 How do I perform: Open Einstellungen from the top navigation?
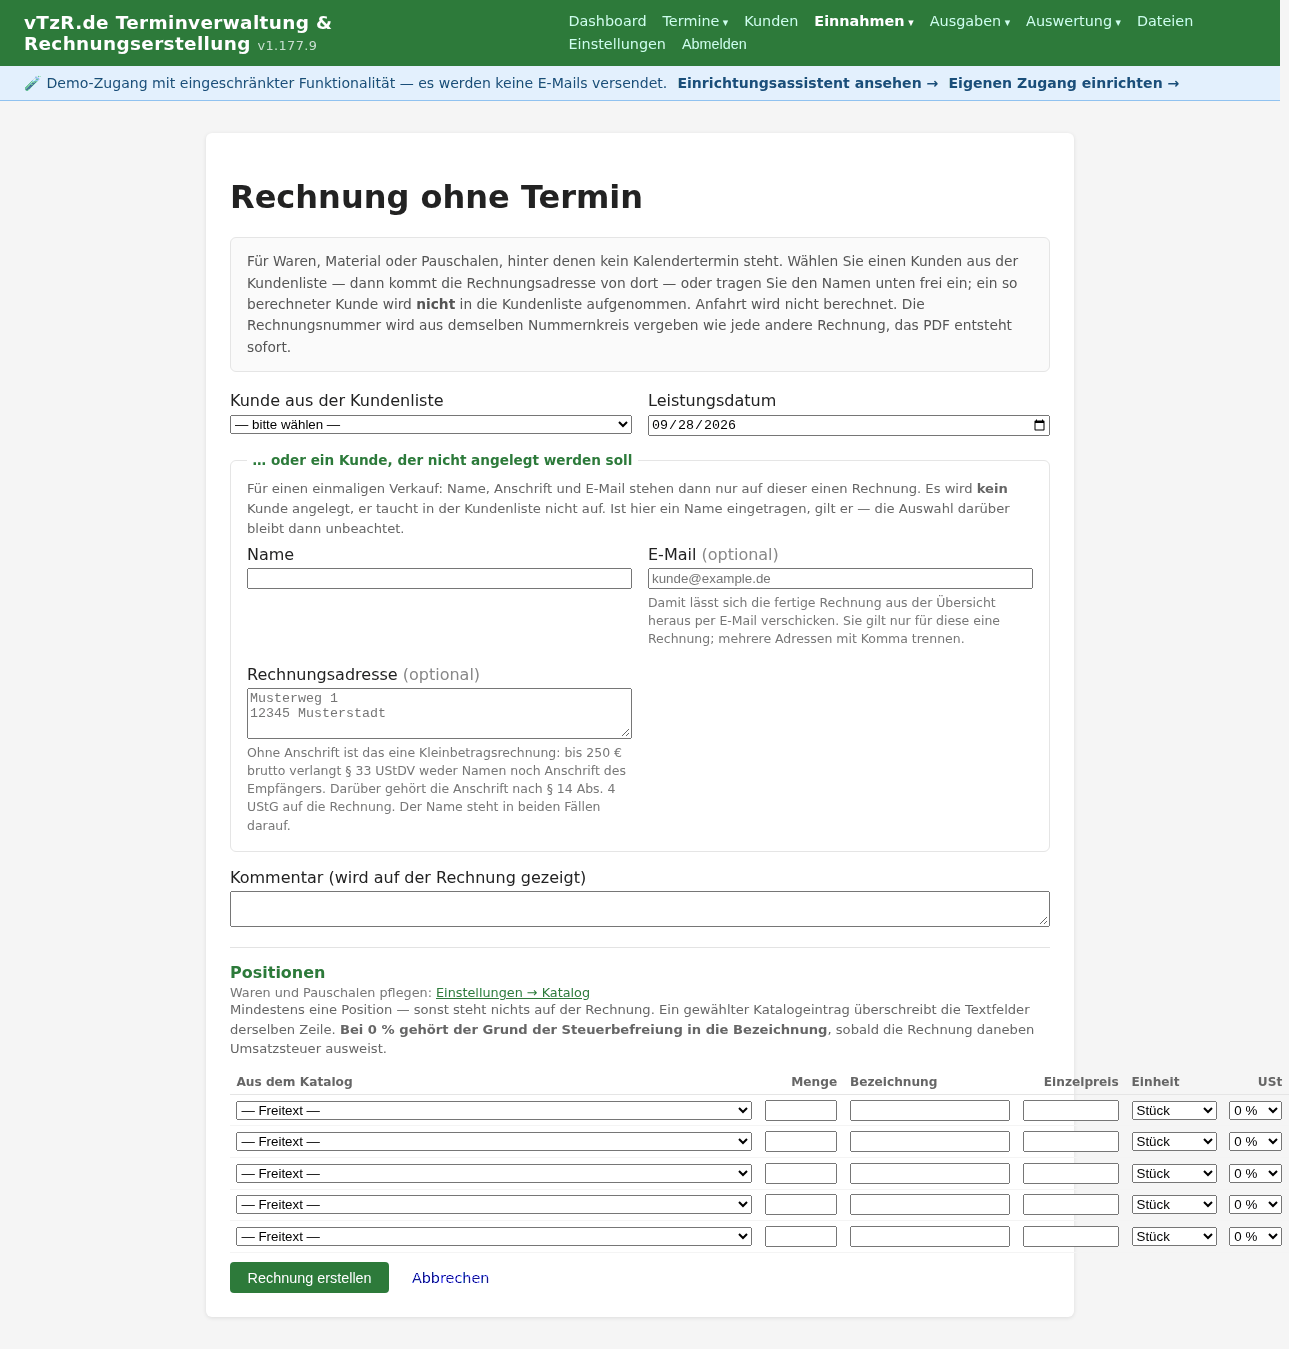point(617,44)
